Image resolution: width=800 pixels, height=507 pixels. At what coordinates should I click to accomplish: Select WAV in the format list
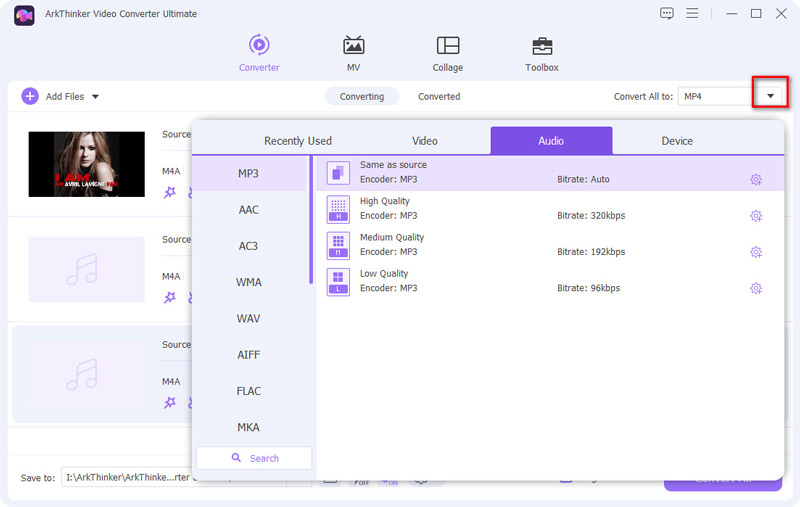point(248,318)
